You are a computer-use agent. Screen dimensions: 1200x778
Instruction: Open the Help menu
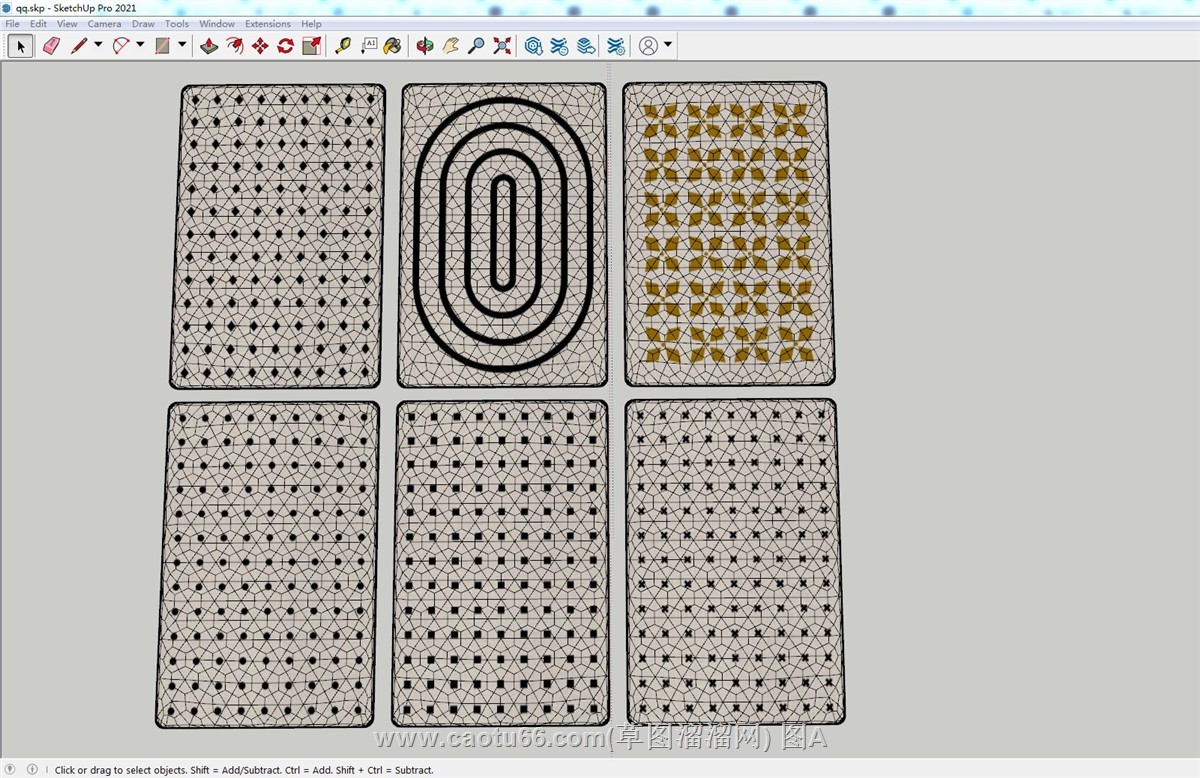(x=311, y=24)
